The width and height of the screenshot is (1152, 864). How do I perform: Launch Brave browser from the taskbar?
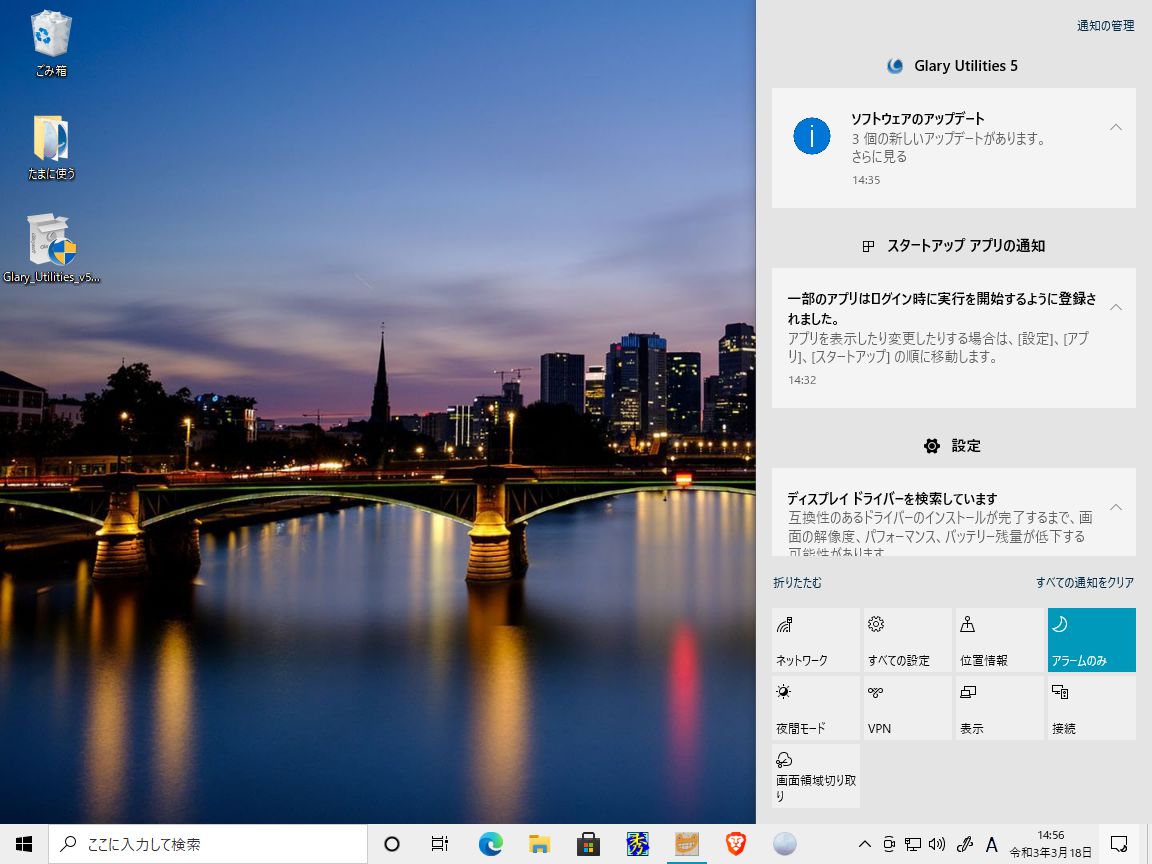coord(733,844)
